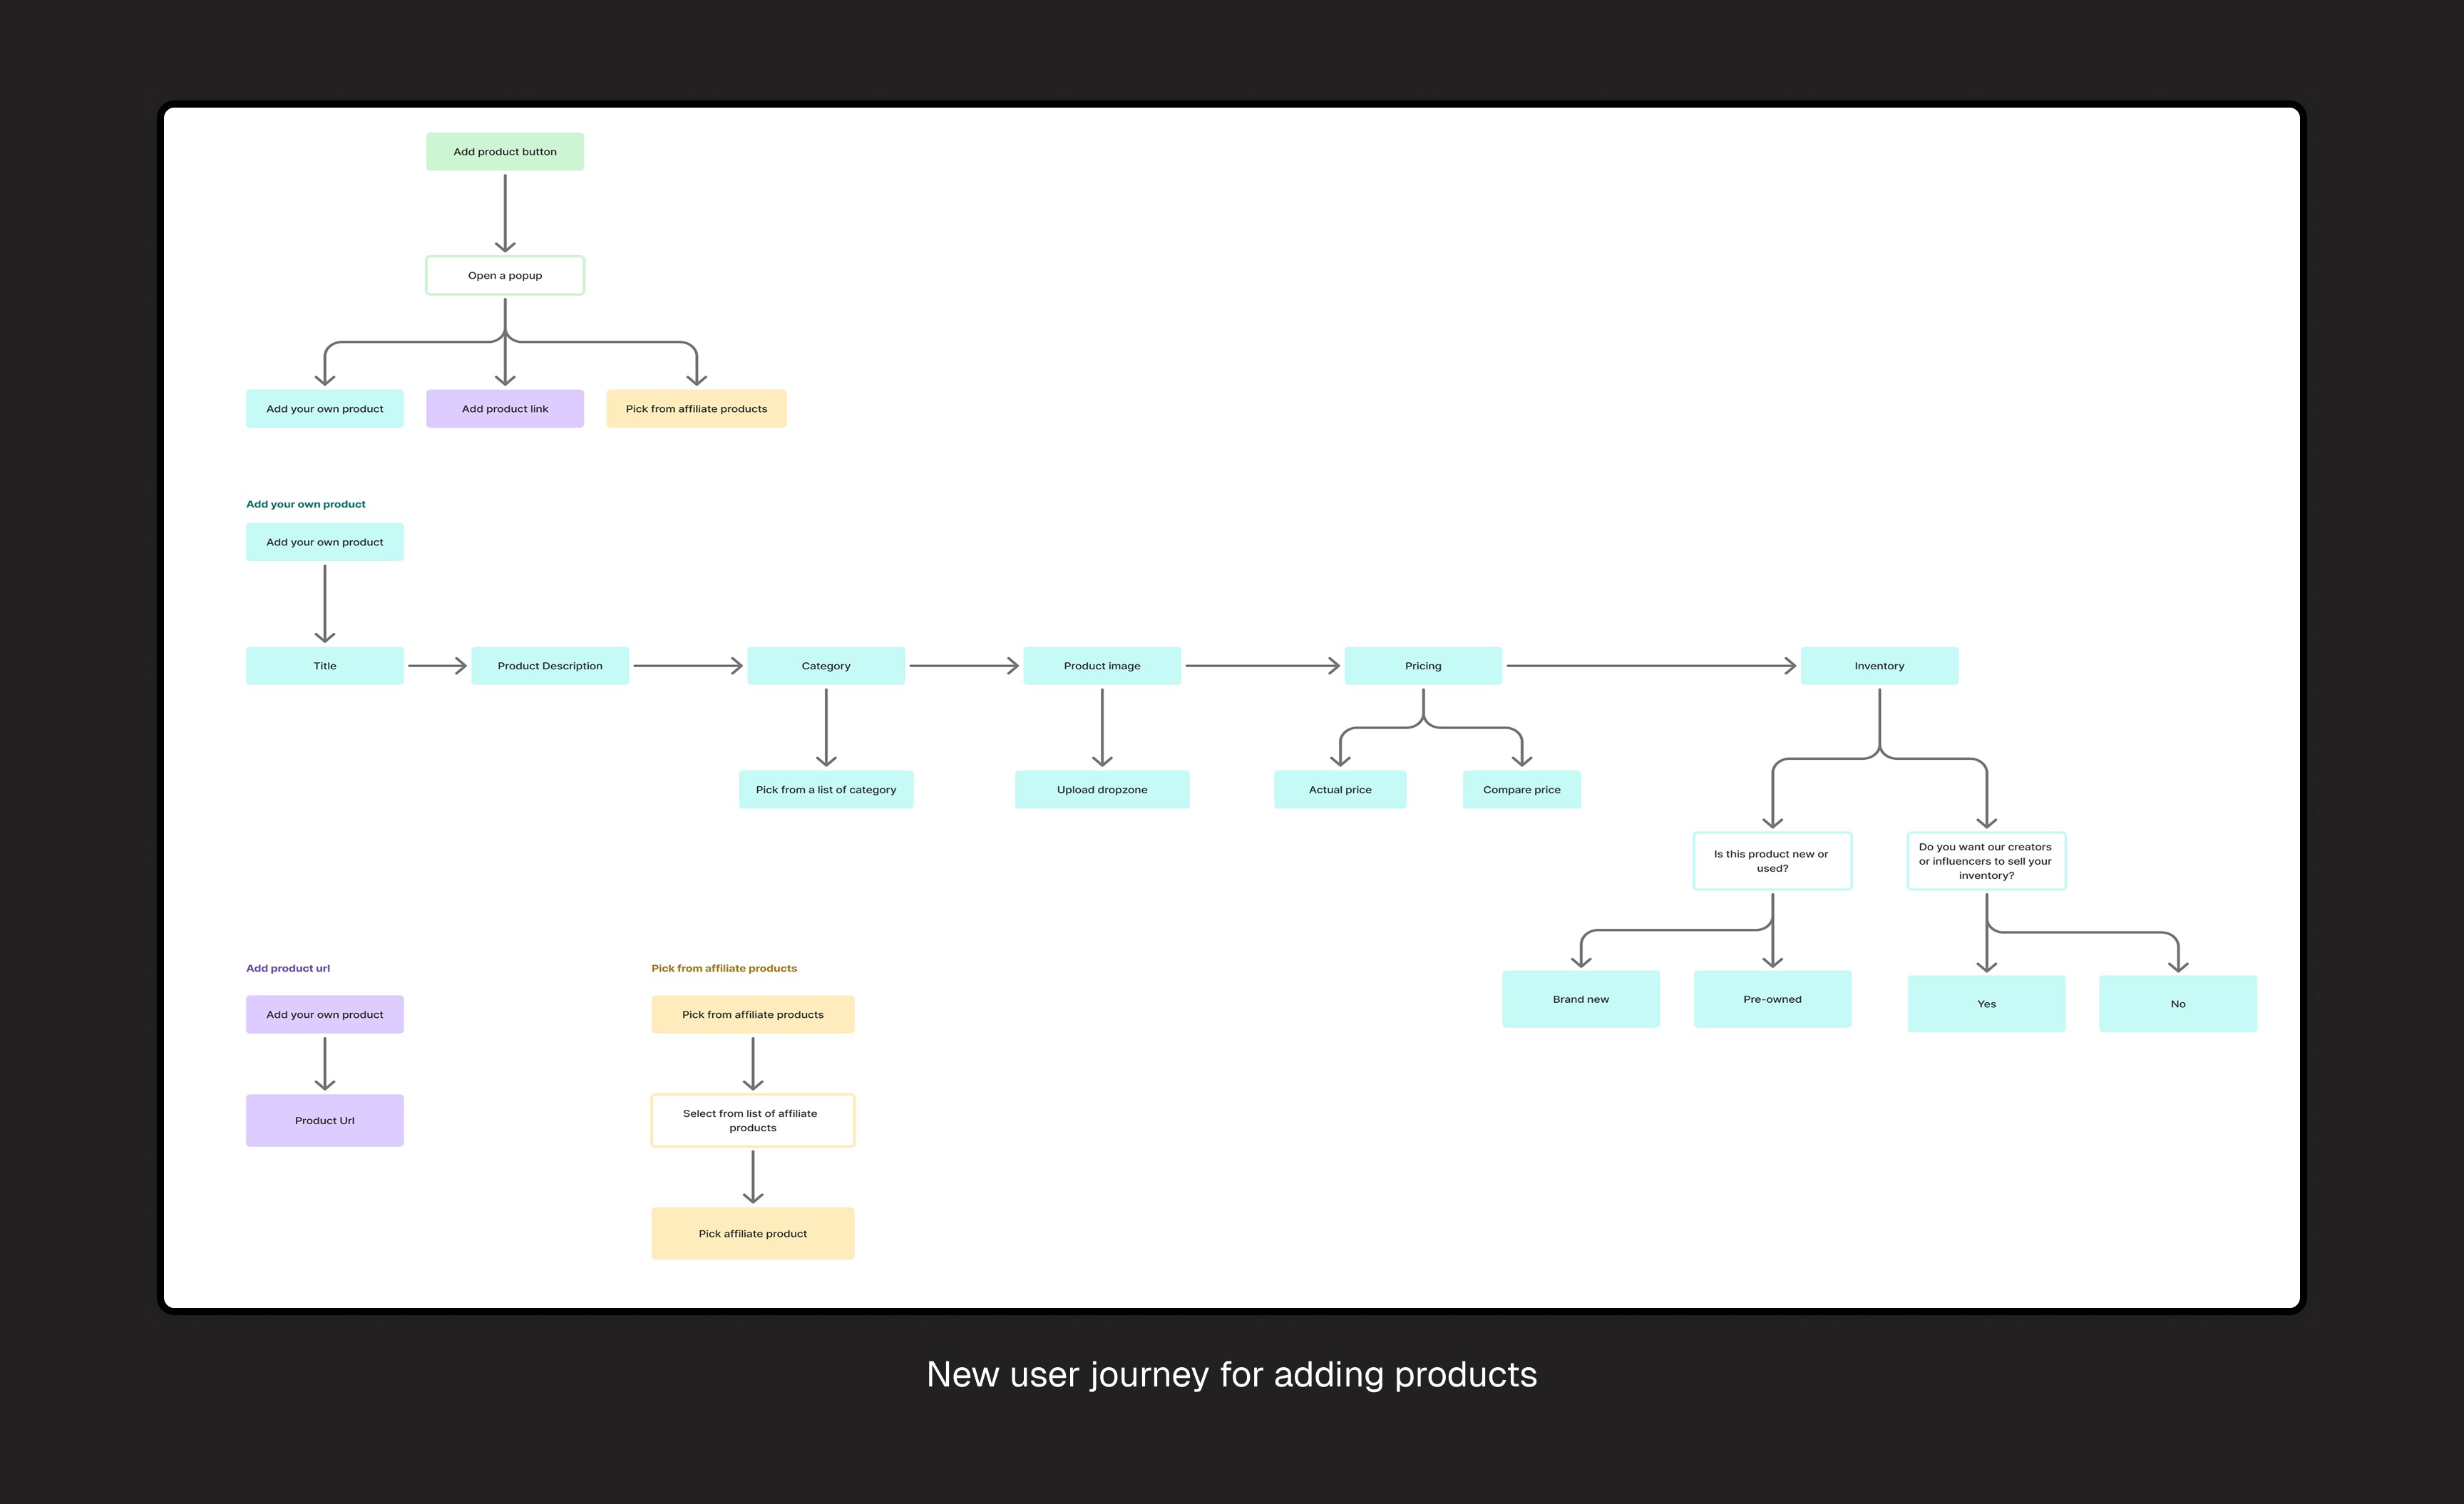Select the 'Actual price' box
This screenshot has height=1504, width=2464.
pos(1339,789)
